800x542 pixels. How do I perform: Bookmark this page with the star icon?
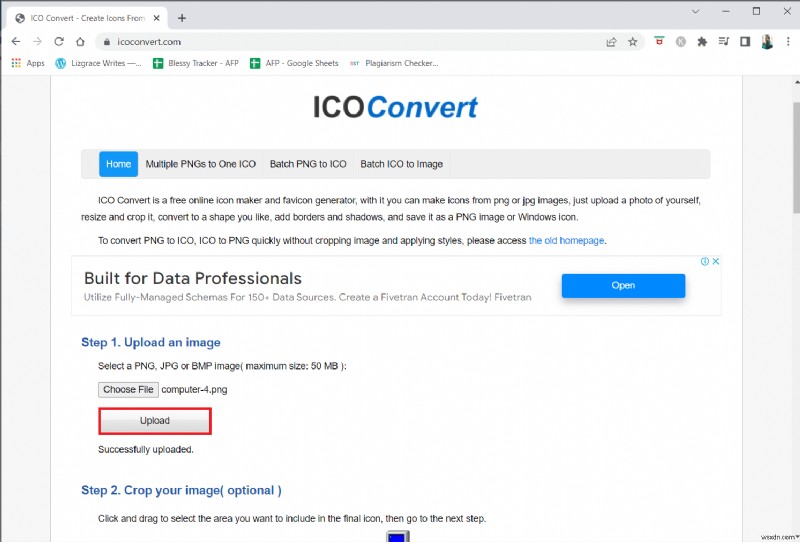click(x=632, y=42)
